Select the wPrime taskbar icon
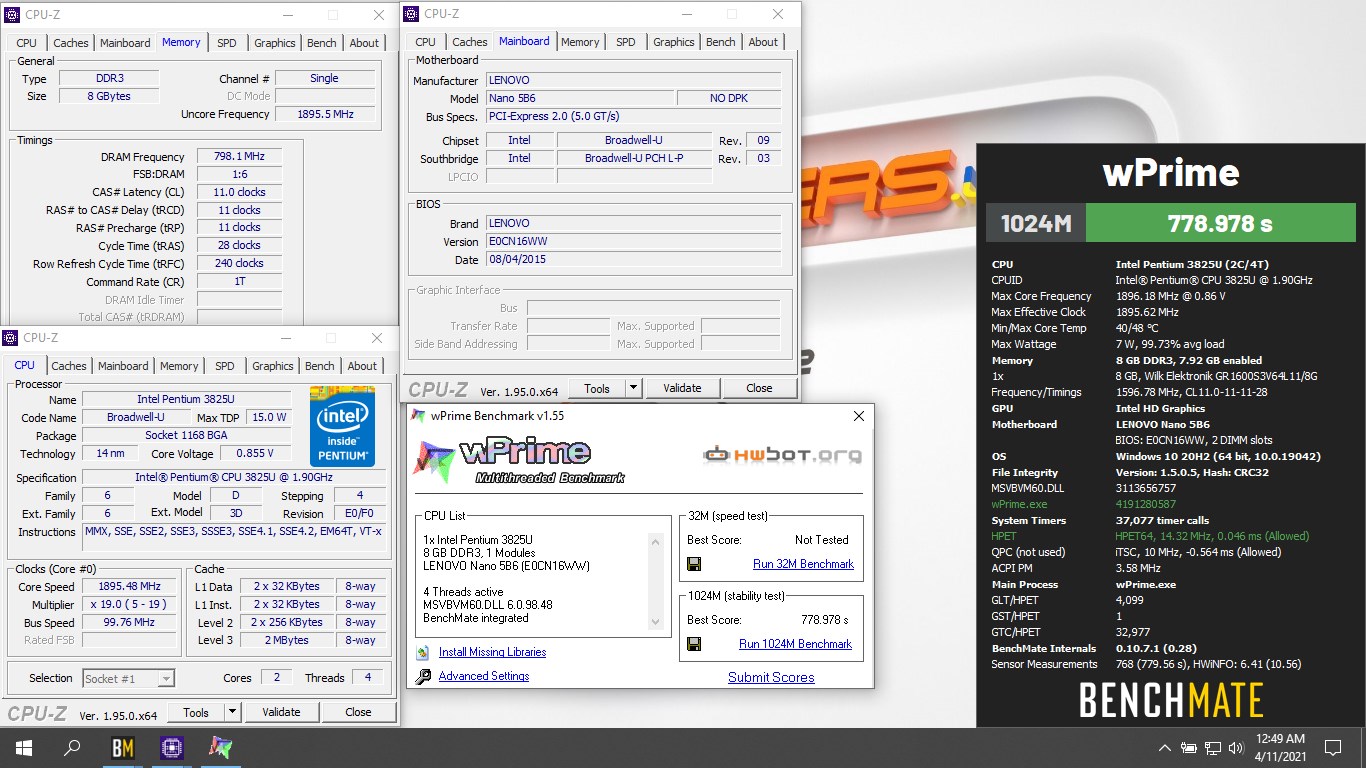 (x=220, y=747)
